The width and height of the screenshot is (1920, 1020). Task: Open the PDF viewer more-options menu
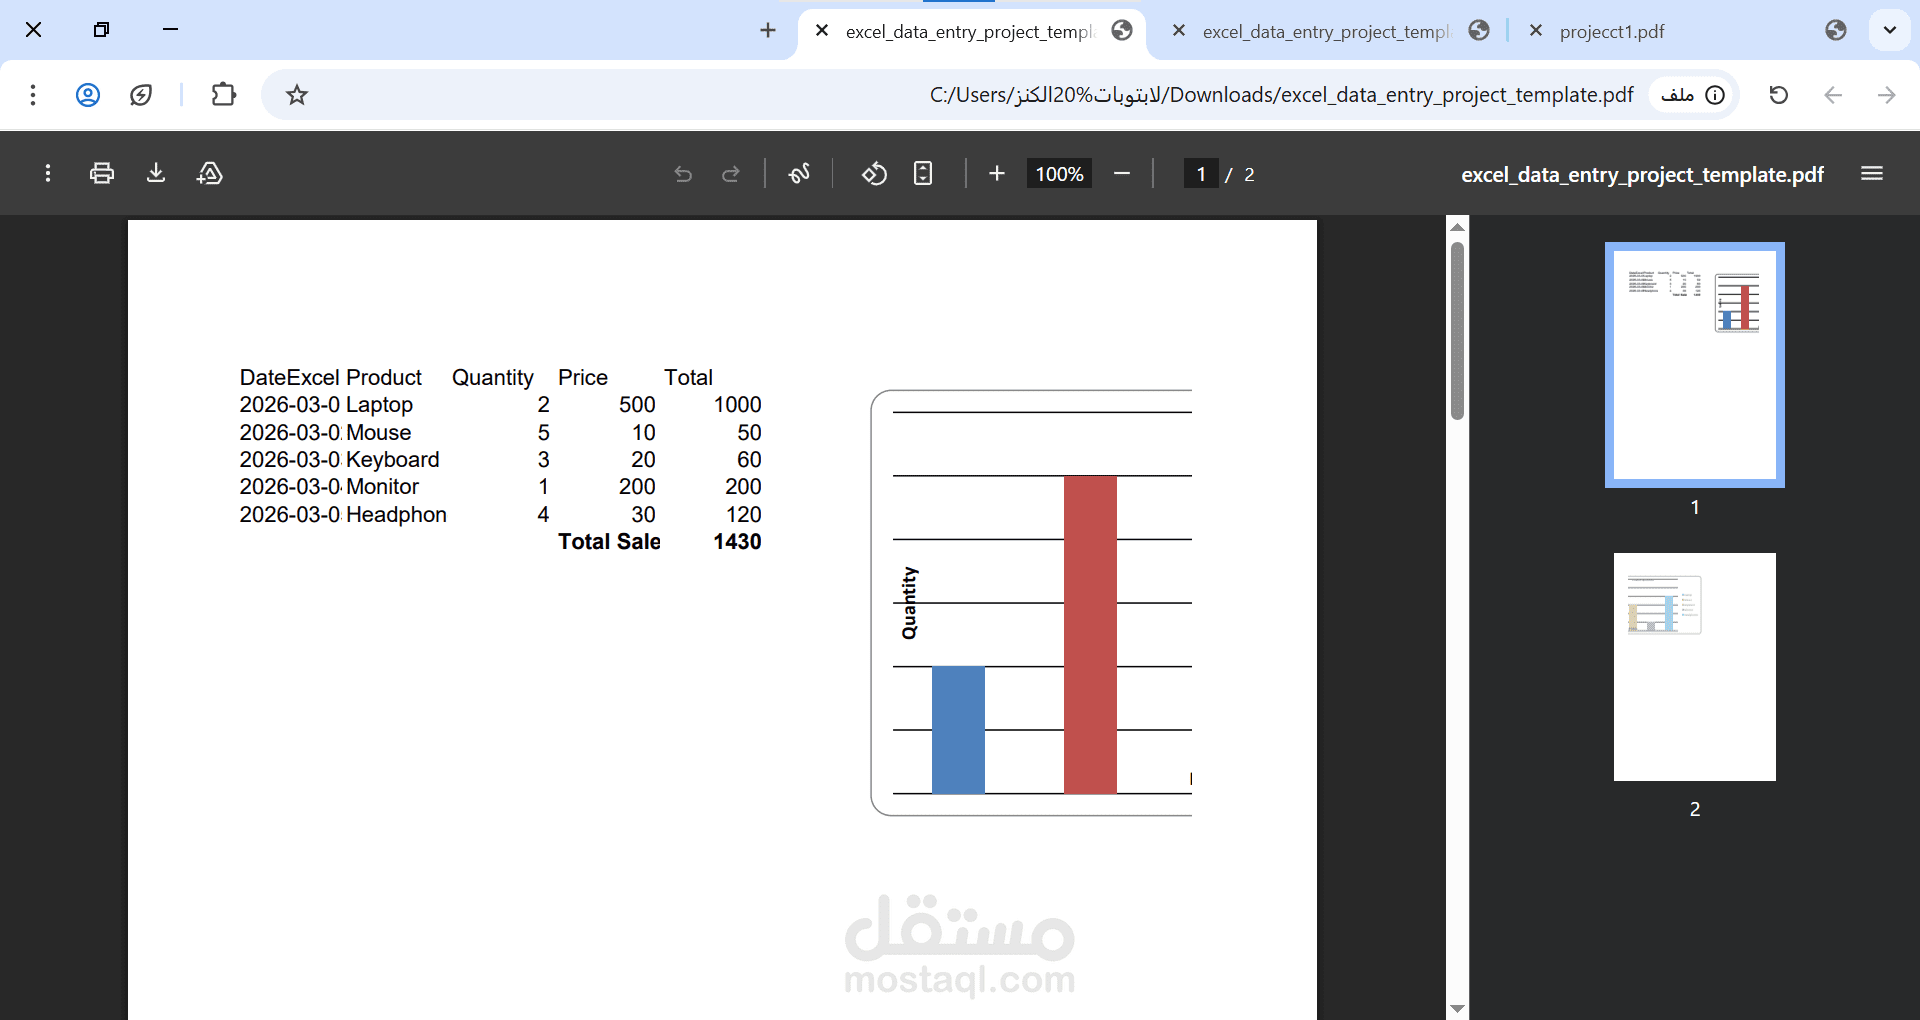[47, 173]
